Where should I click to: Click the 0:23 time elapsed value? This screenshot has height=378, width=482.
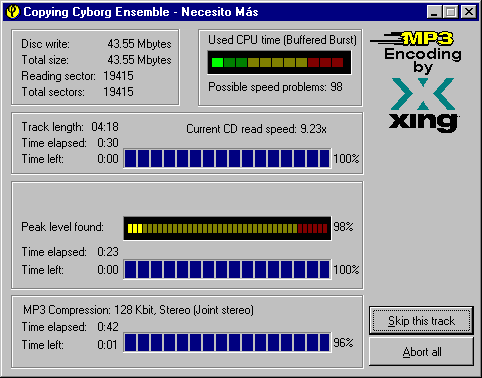click(108, 252)
